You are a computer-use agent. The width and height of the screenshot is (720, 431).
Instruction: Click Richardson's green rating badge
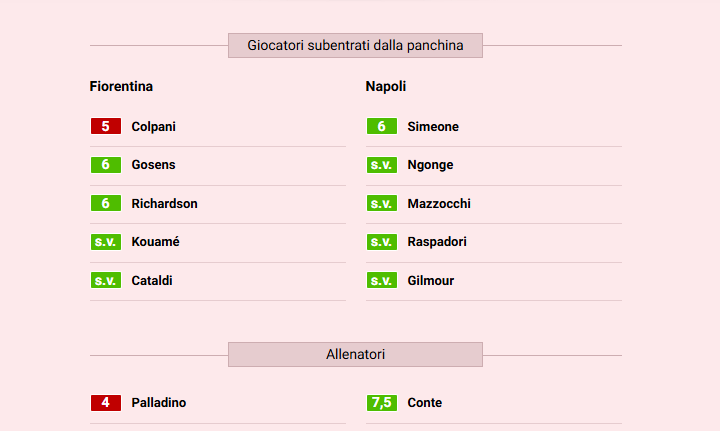click(105, 204)
